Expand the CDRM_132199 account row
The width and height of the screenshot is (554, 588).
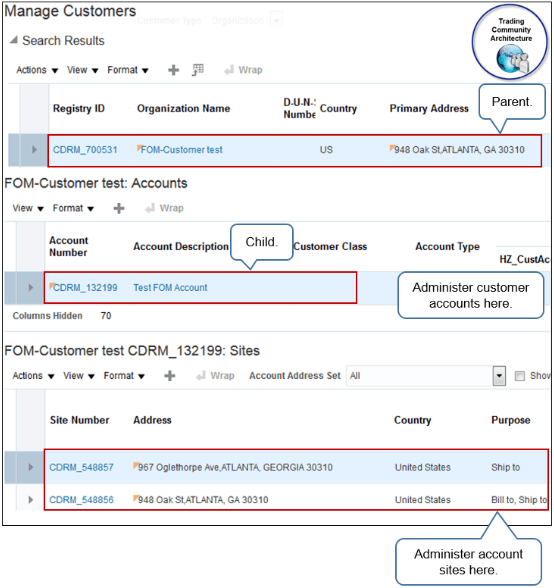coord(31,288)
